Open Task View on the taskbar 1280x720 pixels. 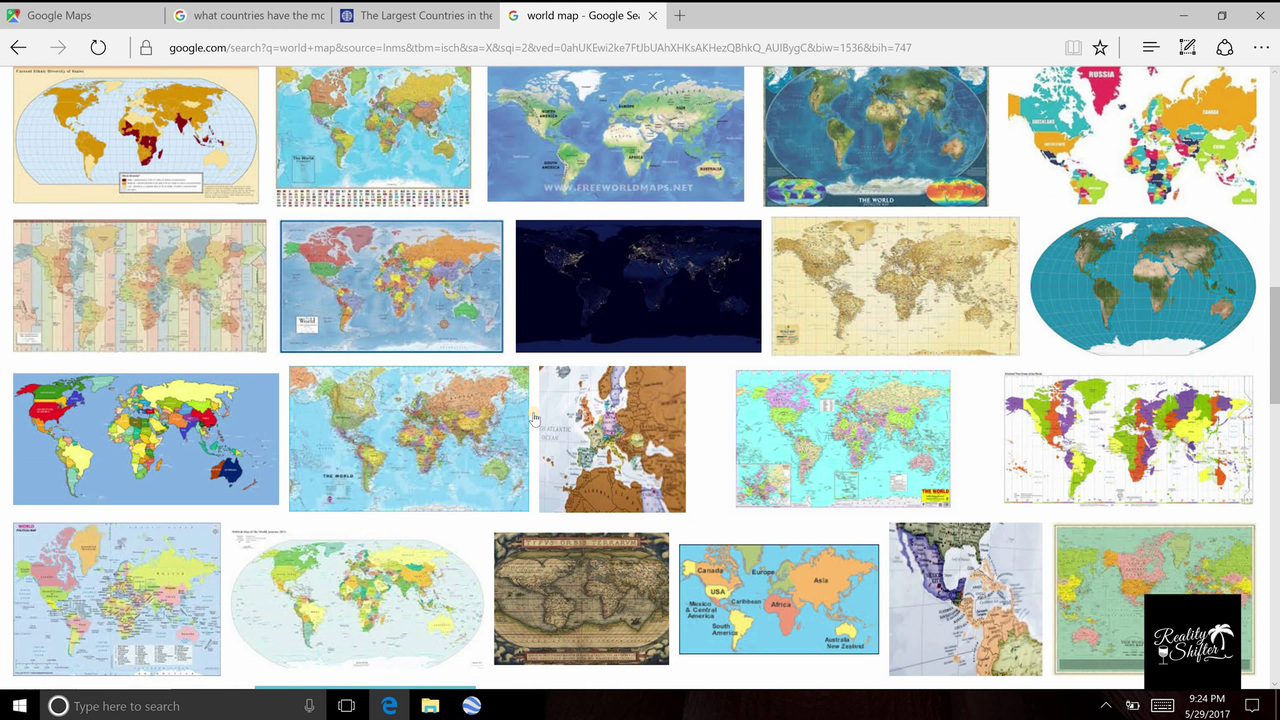click(x=346, y=706)
